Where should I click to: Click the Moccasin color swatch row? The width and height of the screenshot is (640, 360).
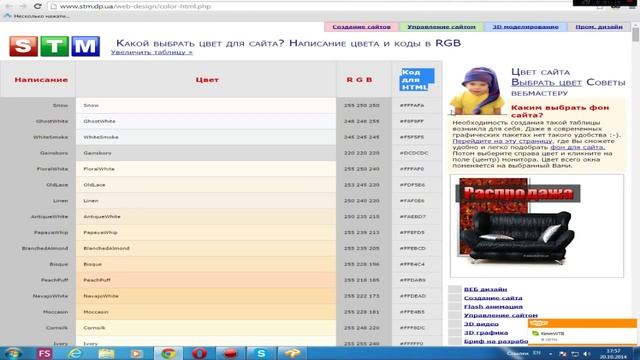pos(206,312)
